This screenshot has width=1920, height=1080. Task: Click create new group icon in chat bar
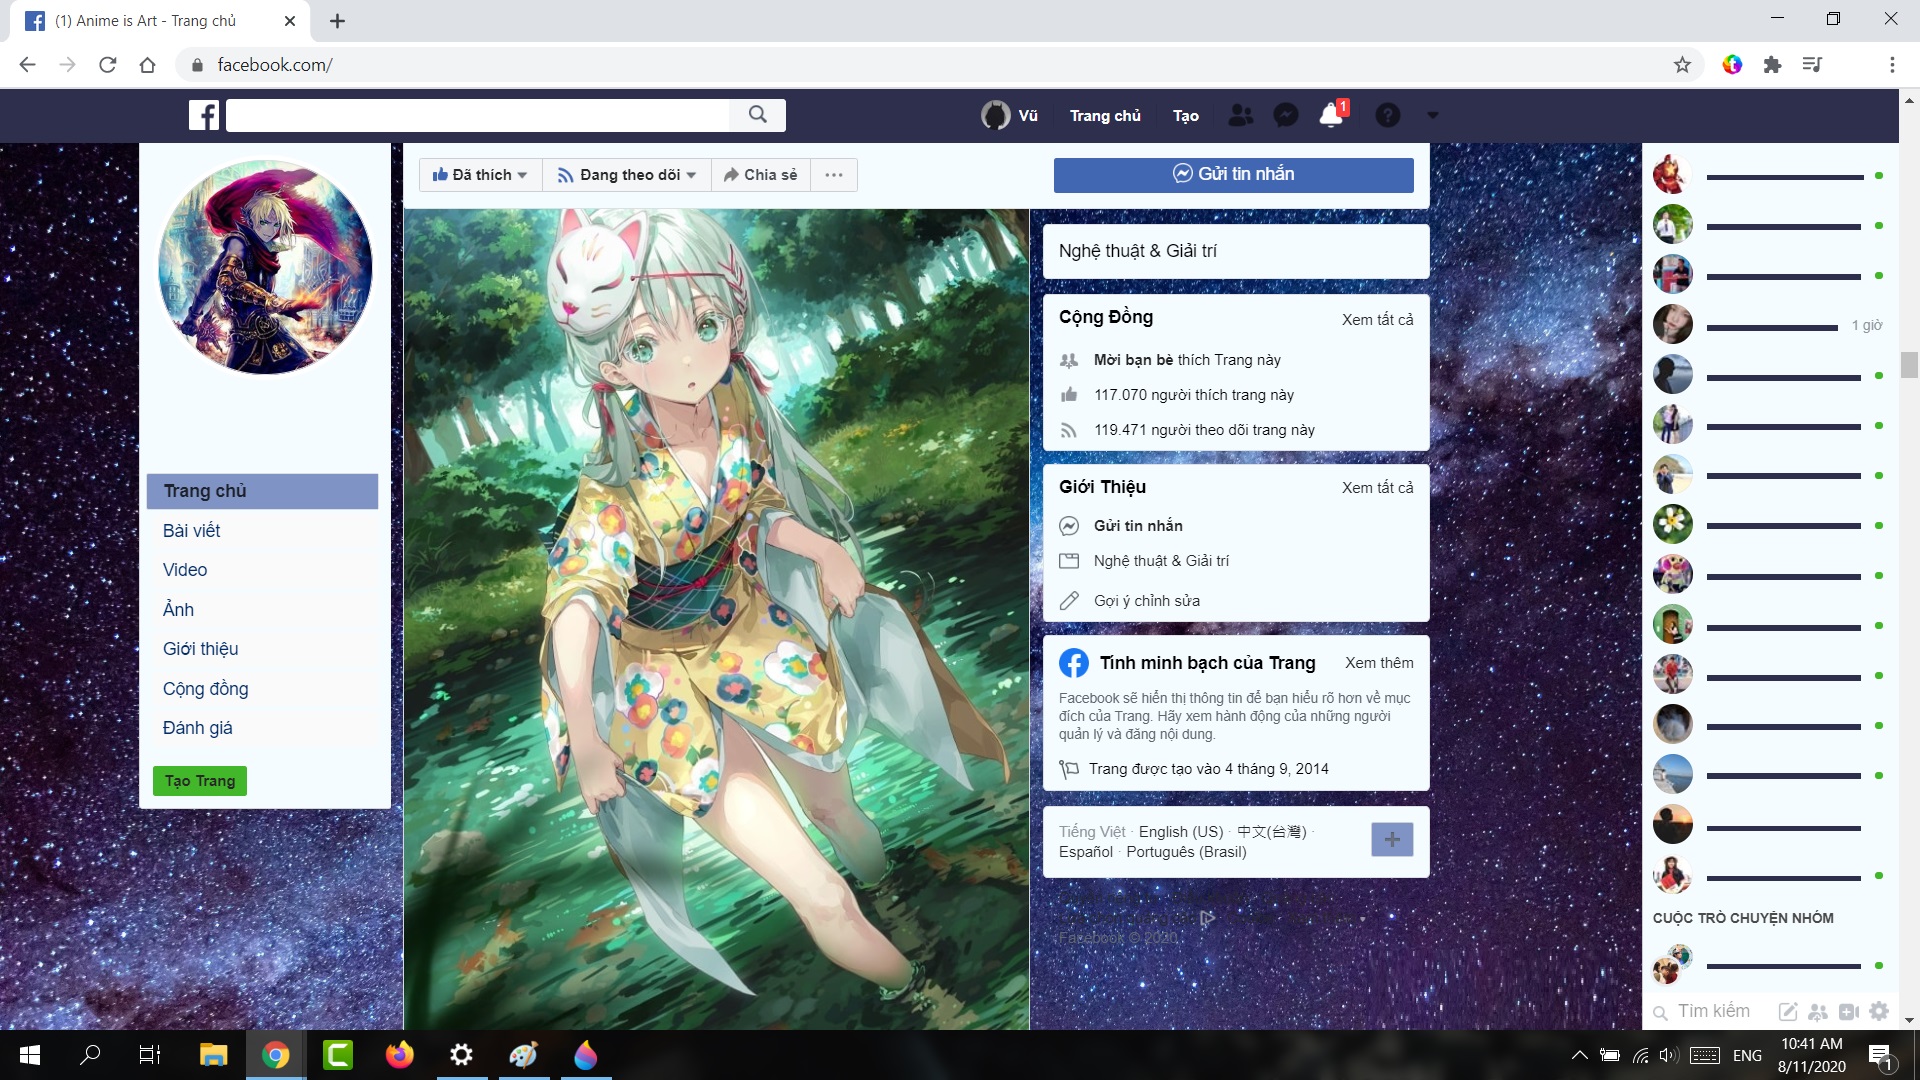click(1818, 1012)
